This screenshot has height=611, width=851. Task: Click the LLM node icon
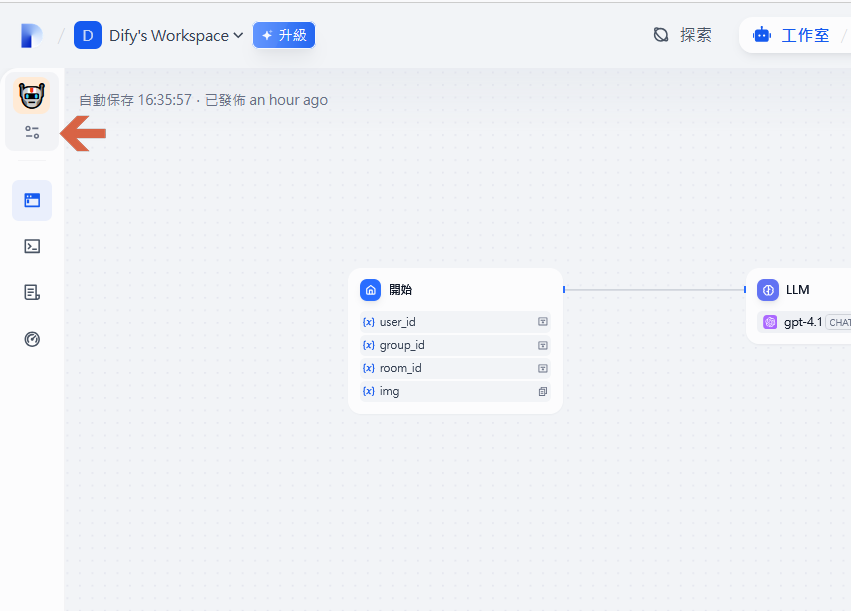768,290
